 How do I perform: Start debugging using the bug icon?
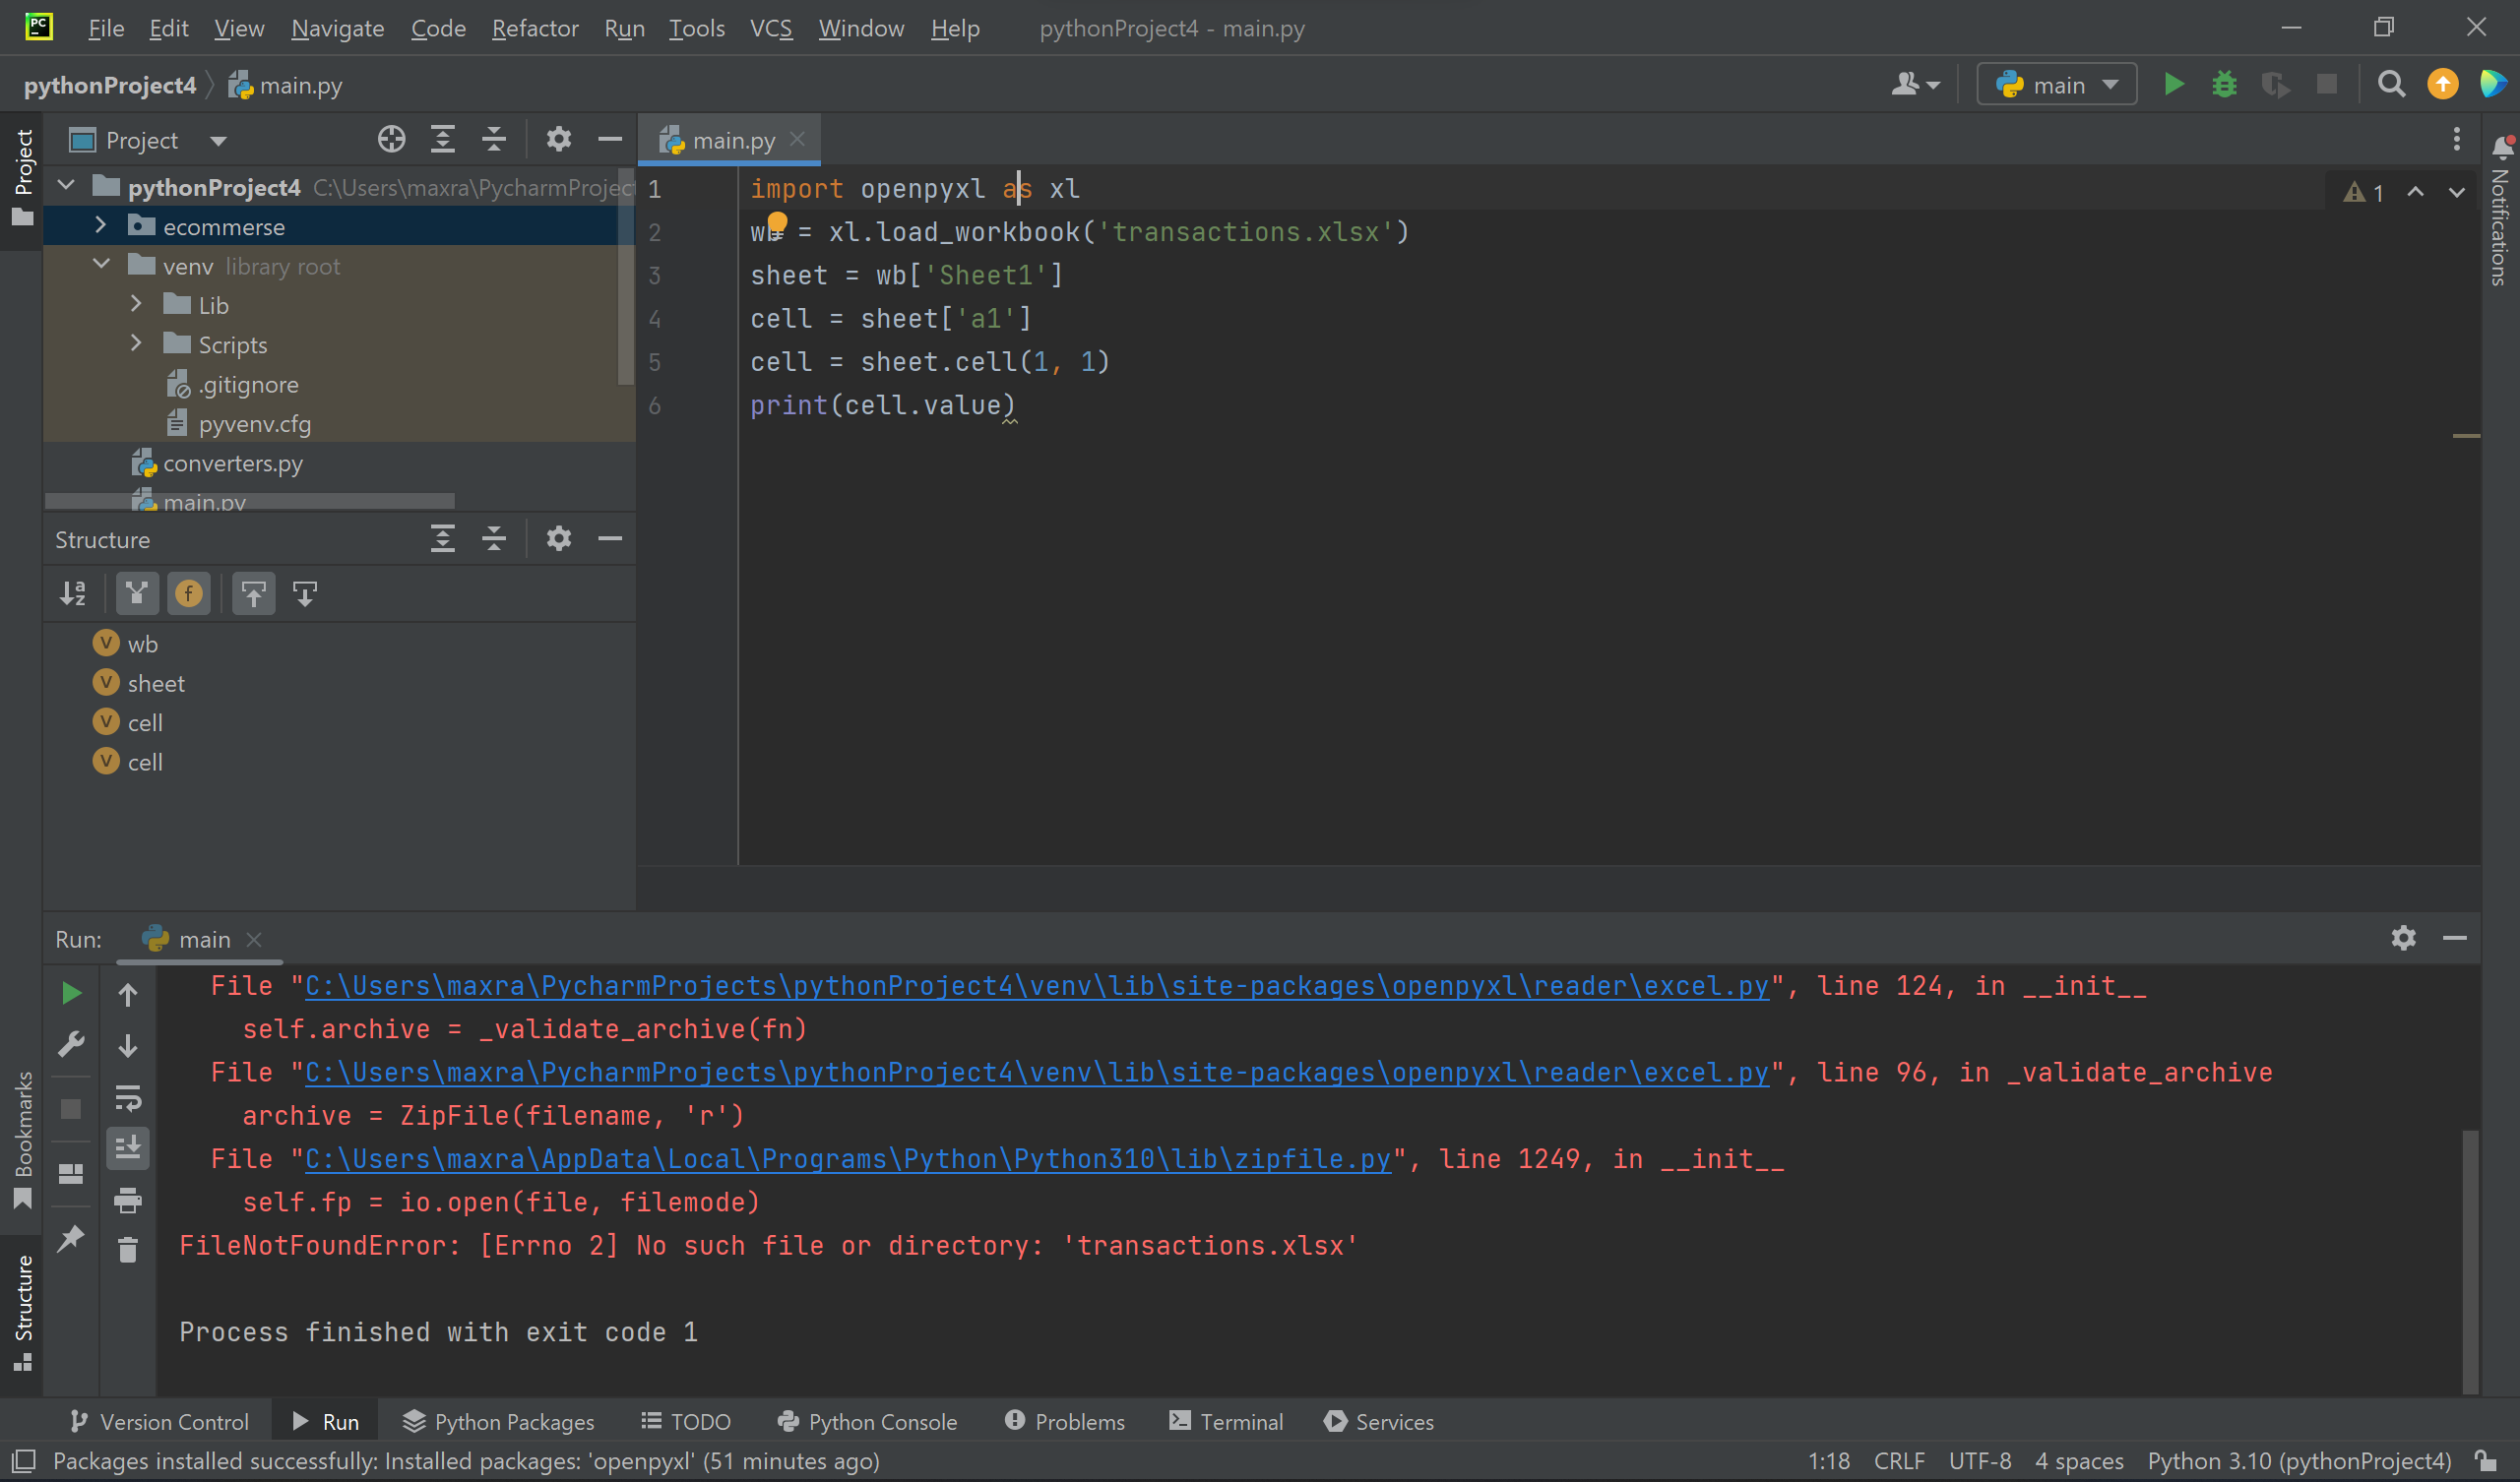[2223, 84]
